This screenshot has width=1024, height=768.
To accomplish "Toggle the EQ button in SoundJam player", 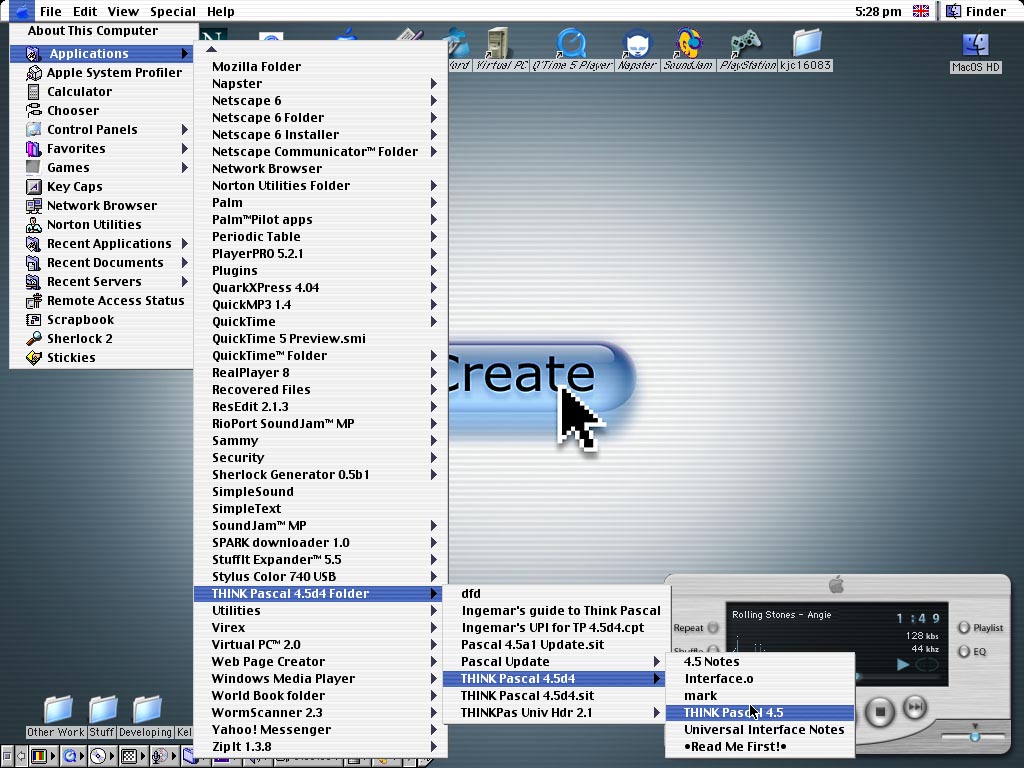I will click(x=964, y=652).
